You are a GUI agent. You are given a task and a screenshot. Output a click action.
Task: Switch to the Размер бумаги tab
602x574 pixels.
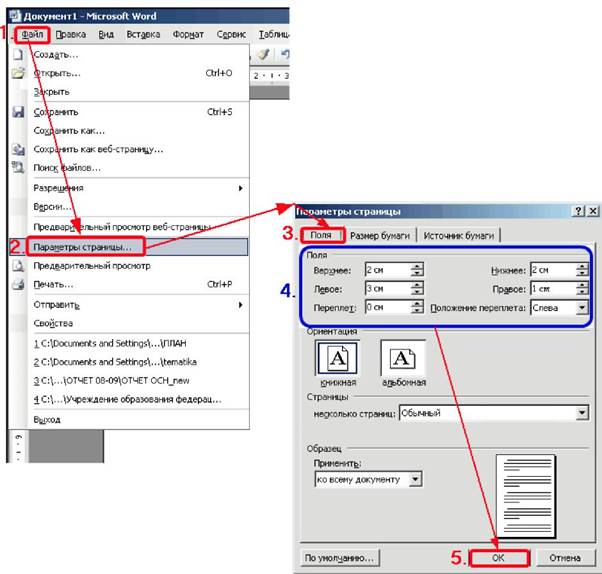[x=380, y=236]
